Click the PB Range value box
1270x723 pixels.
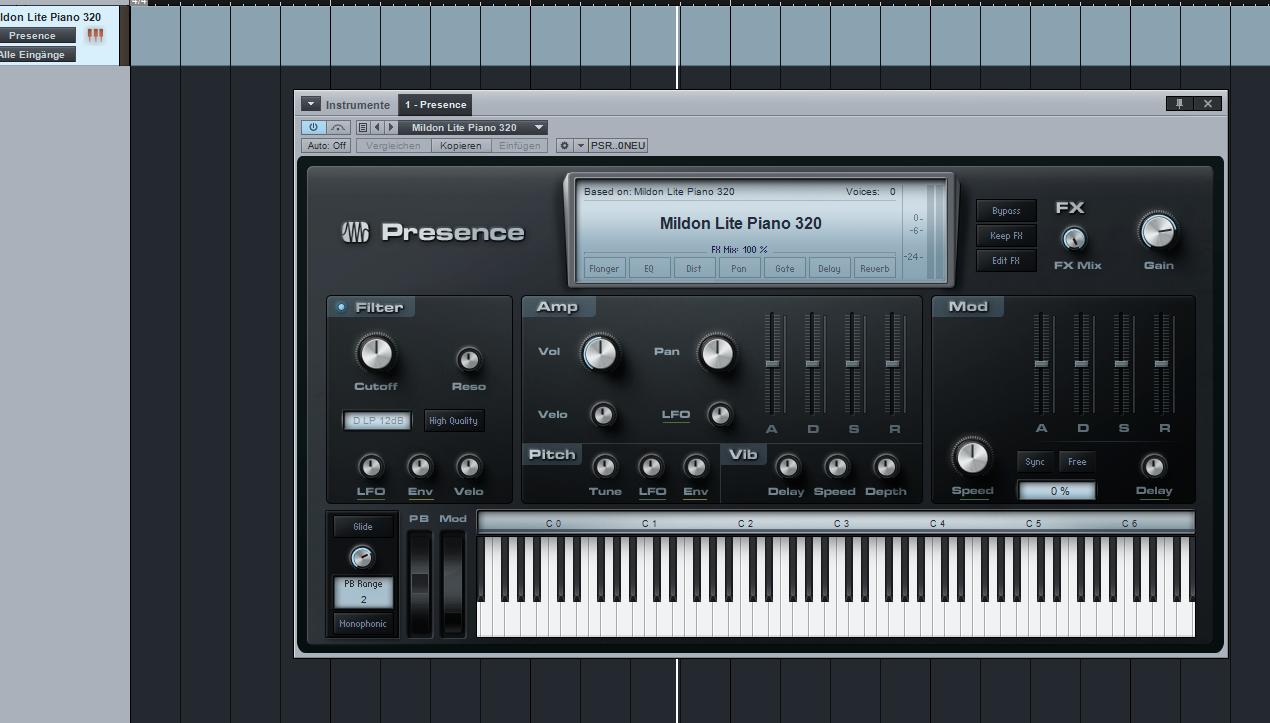[363, 591]
